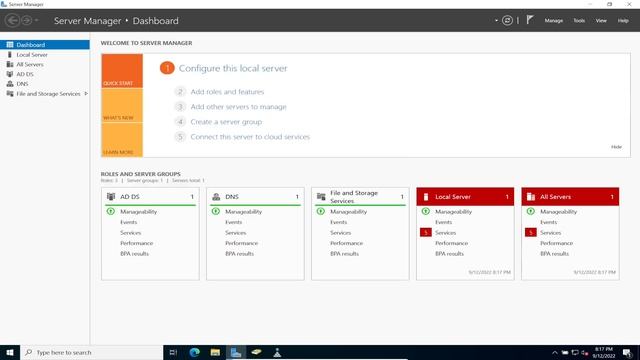This screenshot has width=640, height=360.
Task: Open Performance in All Servers tile
Action: (x=556, y=243)
